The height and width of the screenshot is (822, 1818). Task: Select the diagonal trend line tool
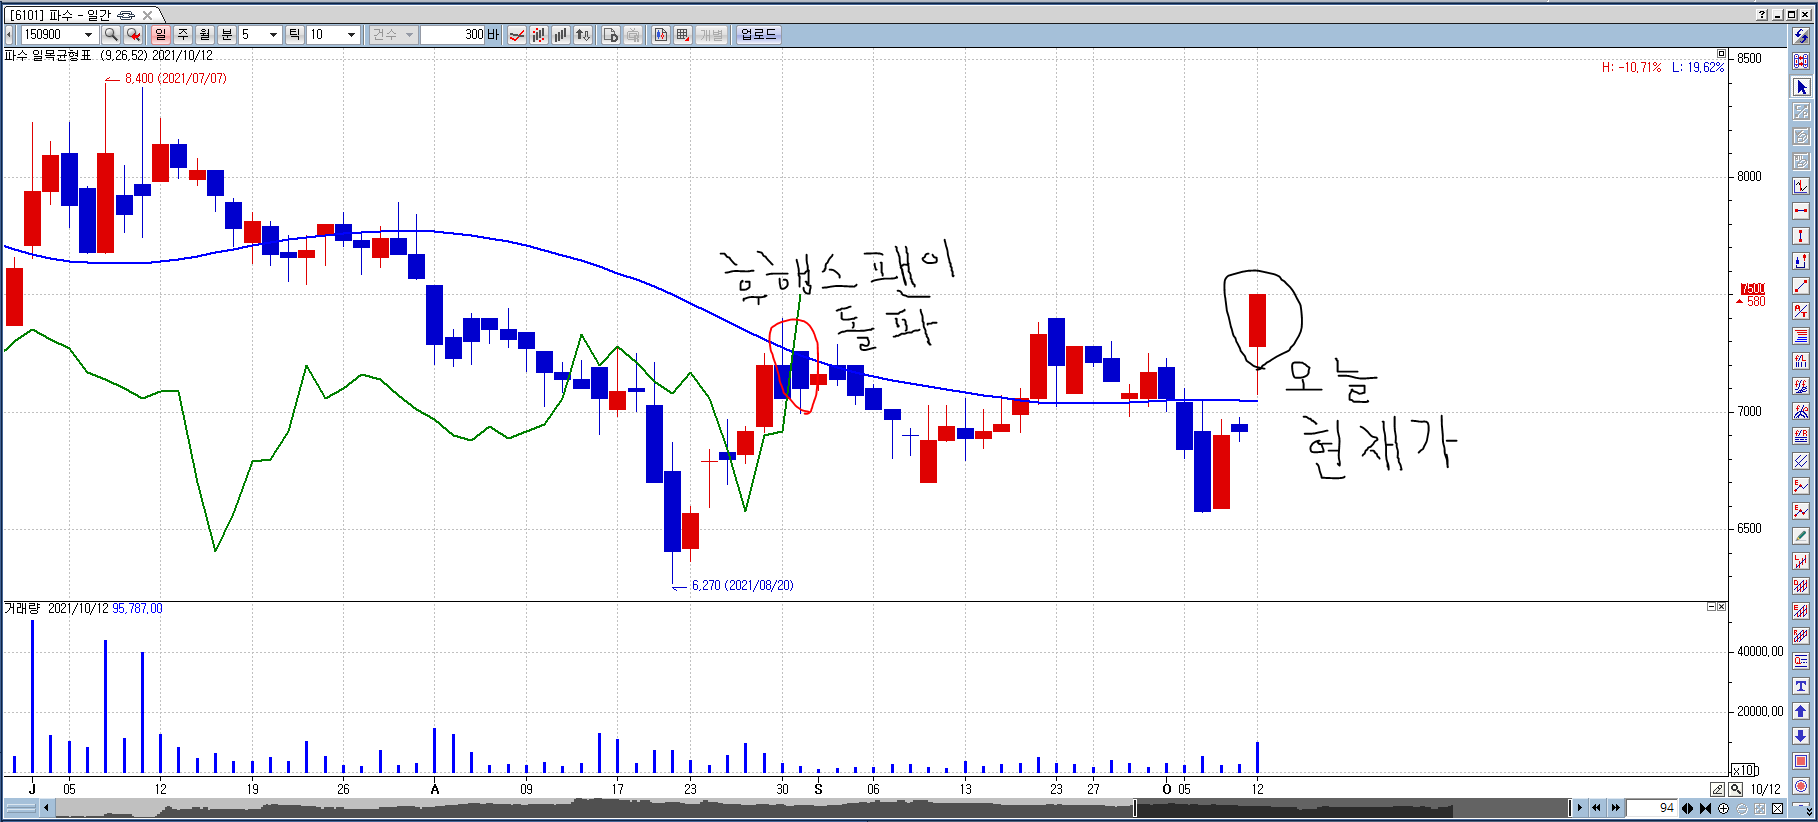[x=1801, y=286]
